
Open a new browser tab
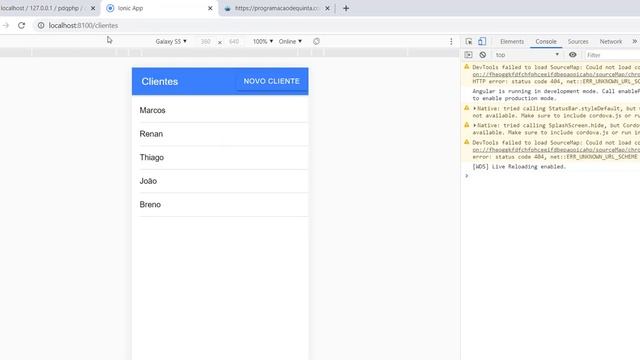[x=346, y=8]
